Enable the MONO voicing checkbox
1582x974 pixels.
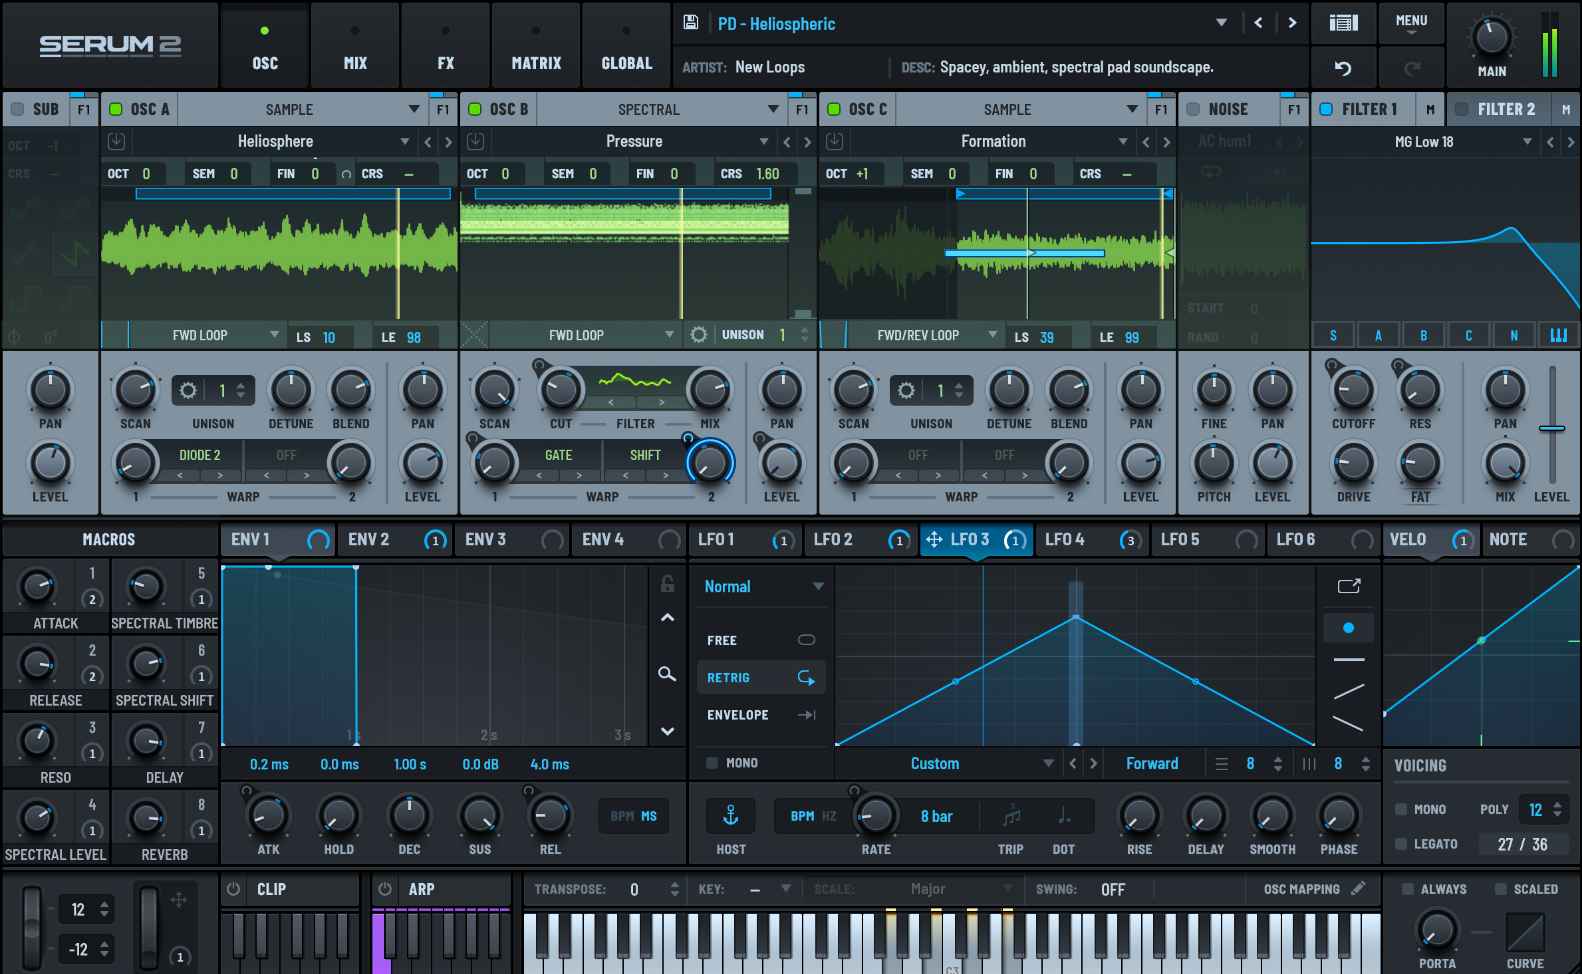(x=1401, y=809)
